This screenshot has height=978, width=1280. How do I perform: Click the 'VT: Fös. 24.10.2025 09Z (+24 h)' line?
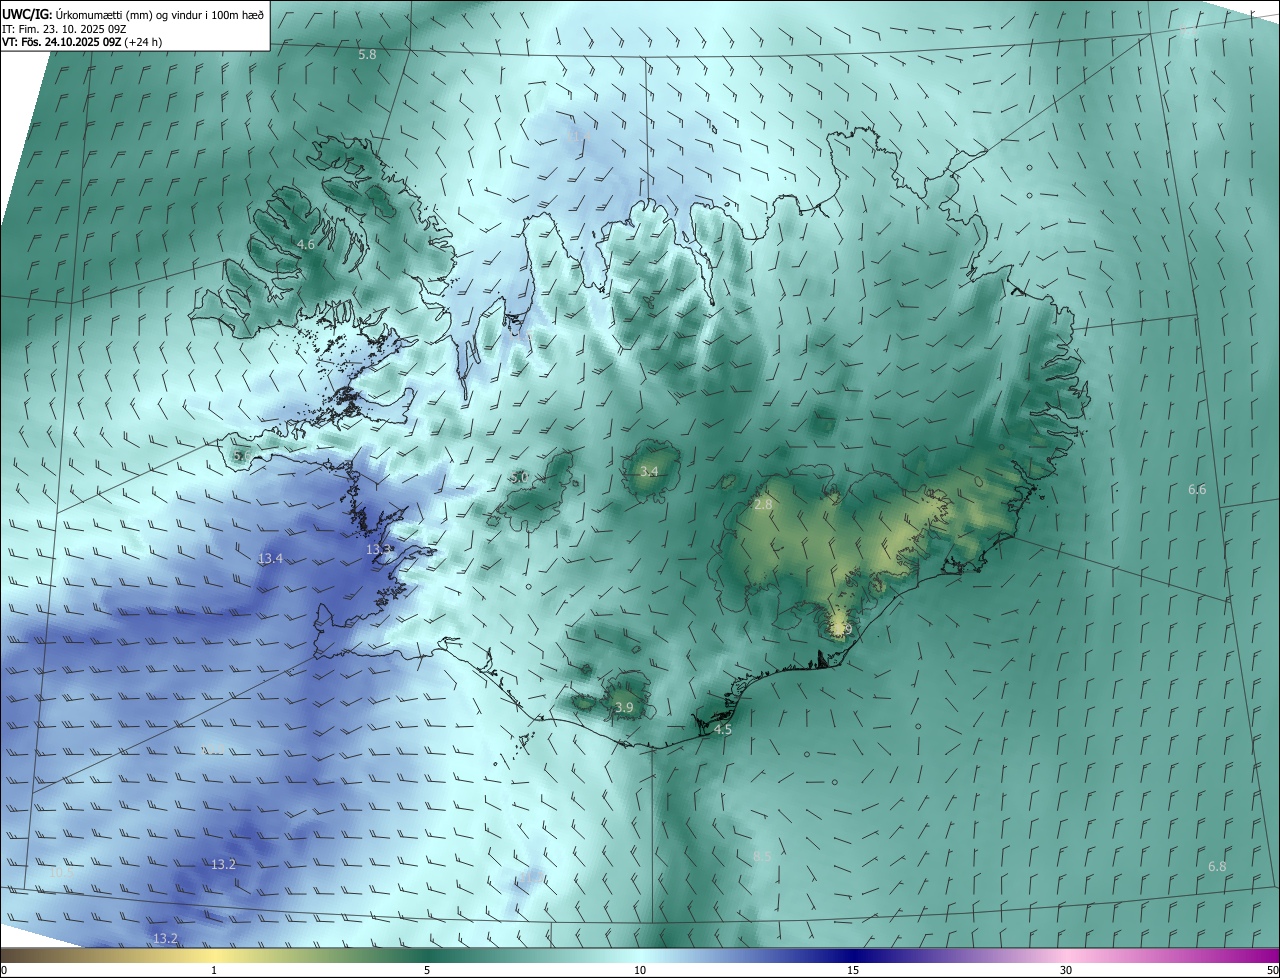[x=82, y=42]
